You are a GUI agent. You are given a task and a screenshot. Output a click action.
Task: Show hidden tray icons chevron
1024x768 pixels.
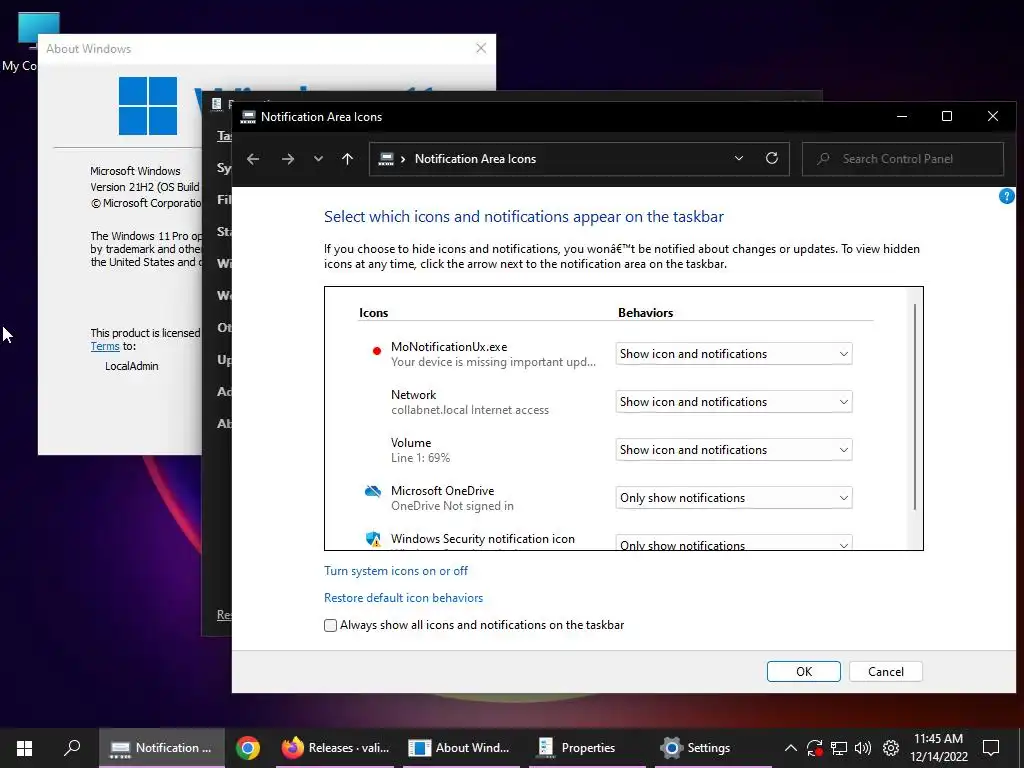pyautogui.click(x=790, y=748)
